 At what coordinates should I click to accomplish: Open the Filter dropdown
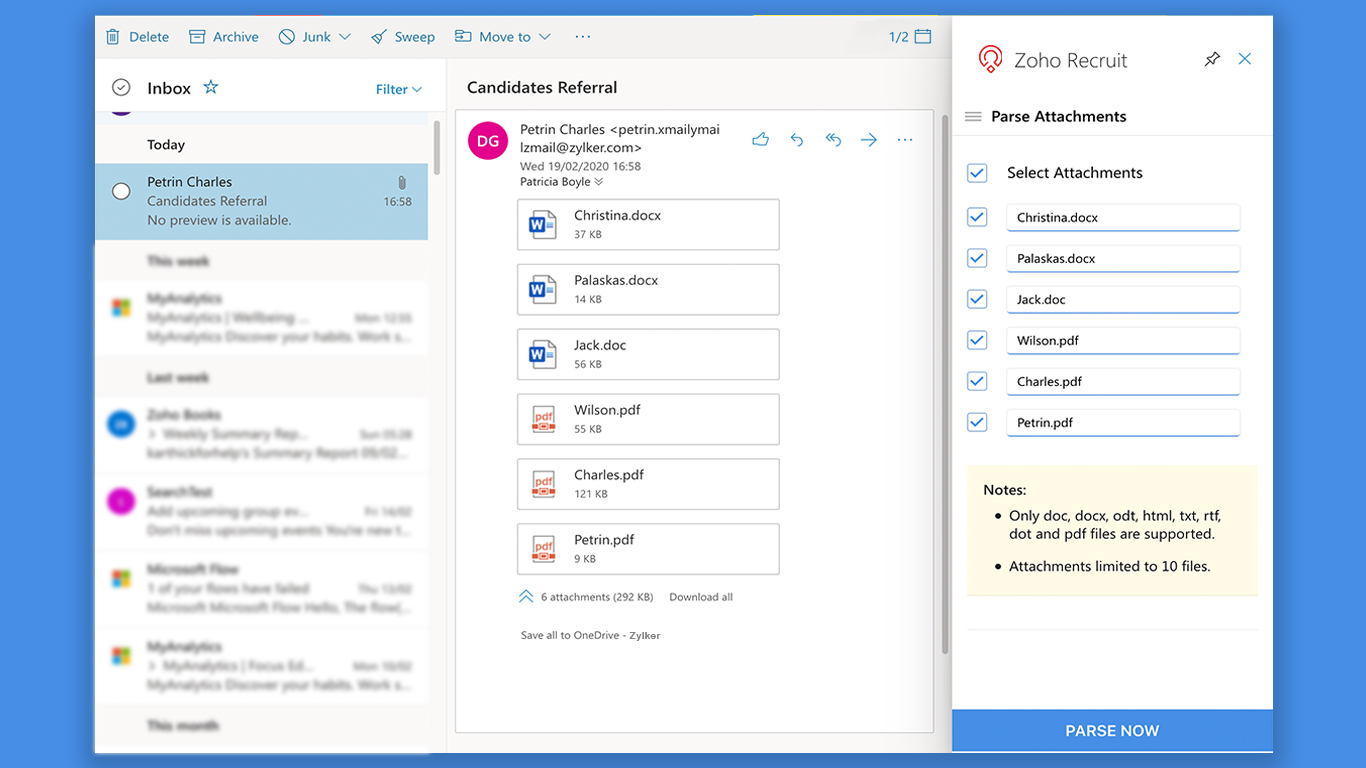click(x=398, y=89)
